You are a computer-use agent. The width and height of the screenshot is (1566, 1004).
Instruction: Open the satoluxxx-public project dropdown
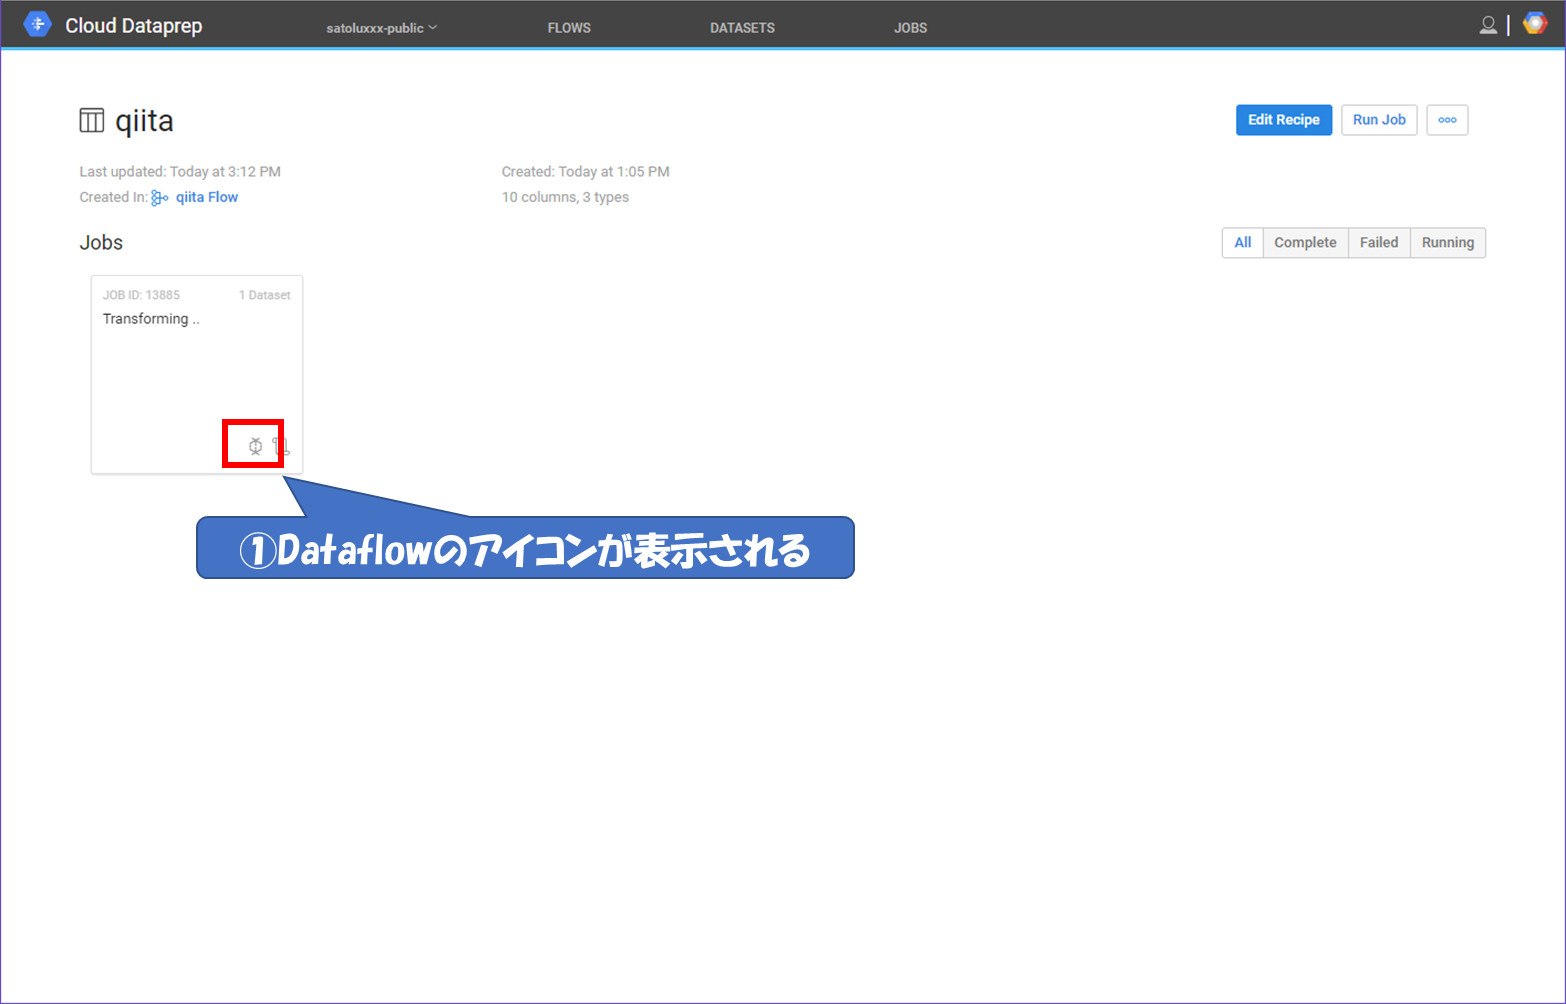(381, 28)
